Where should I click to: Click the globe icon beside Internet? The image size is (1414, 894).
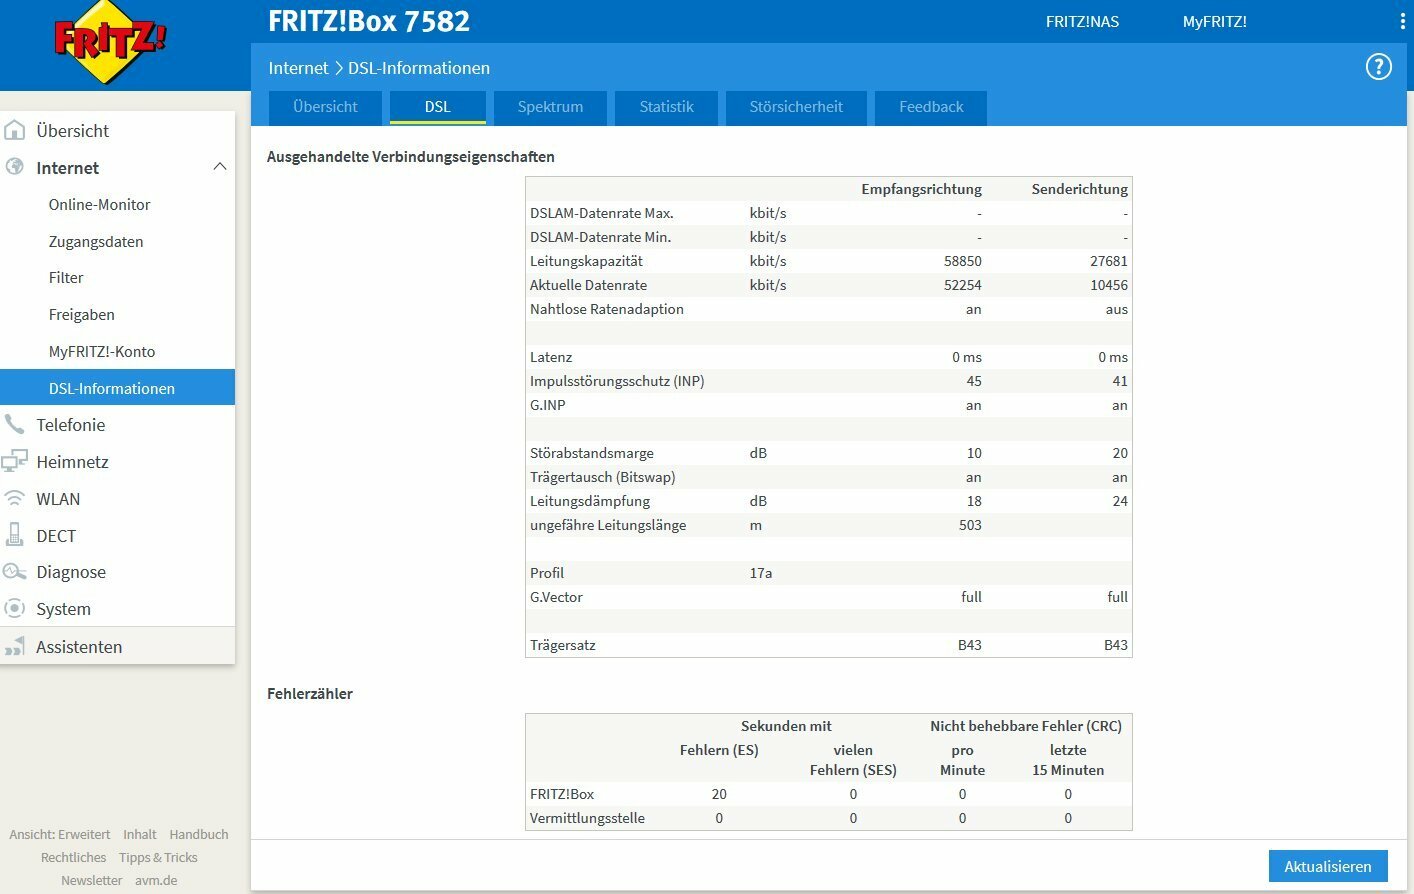click(x=15, y=167)
